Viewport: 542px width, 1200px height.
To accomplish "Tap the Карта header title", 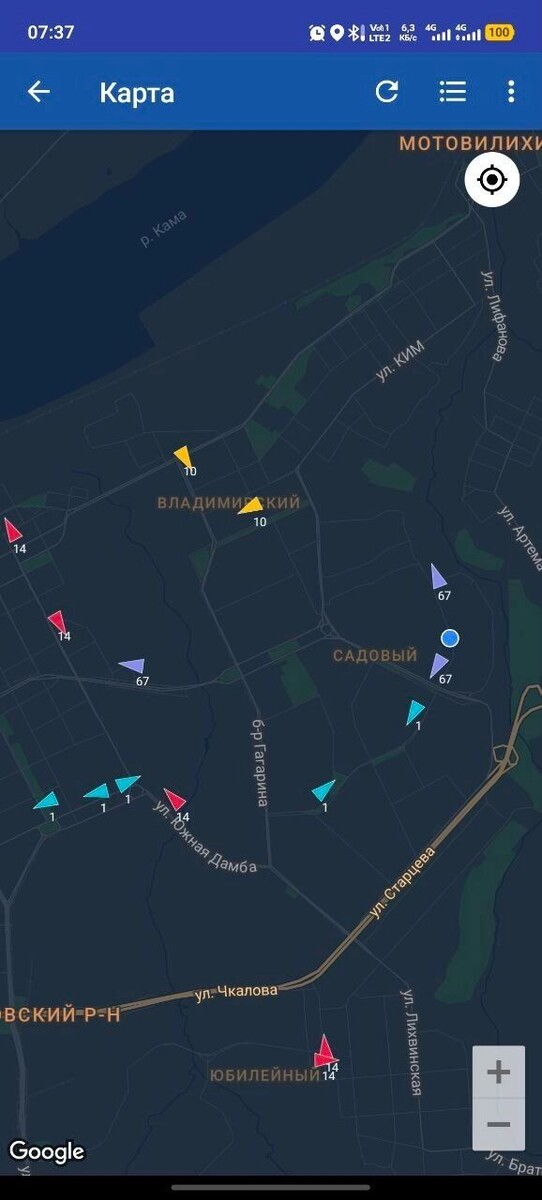I will pos(137,93).
